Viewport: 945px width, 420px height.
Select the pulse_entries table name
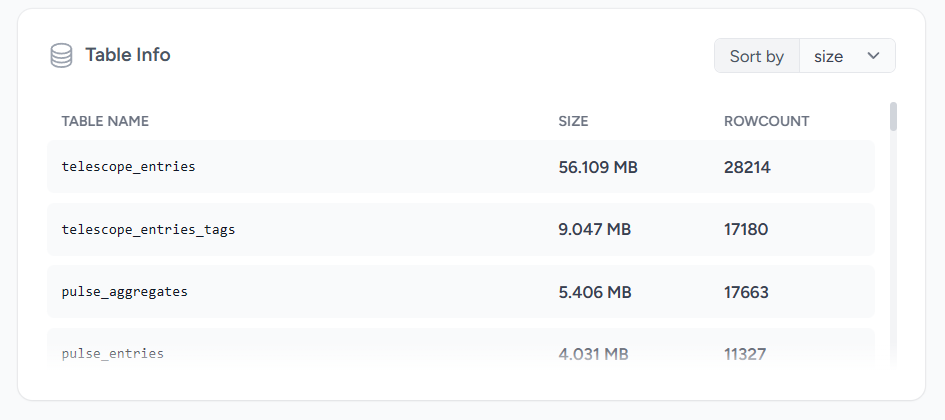coord(113,354)
